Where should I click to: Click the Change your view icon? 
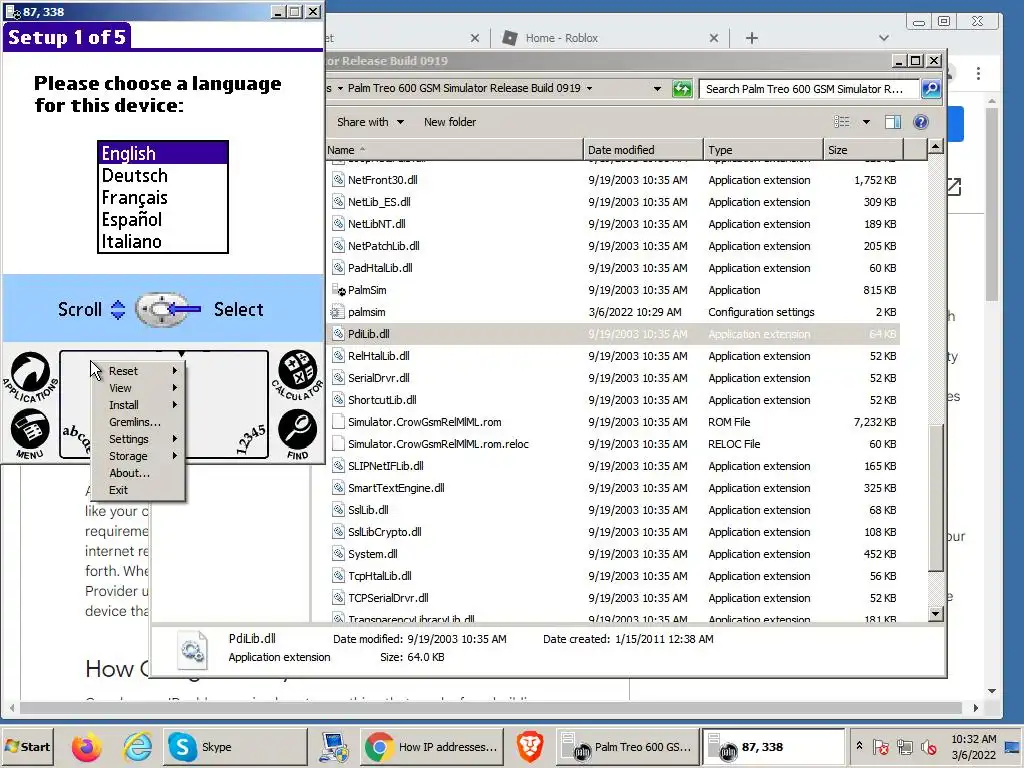click(x=842, y=121)
